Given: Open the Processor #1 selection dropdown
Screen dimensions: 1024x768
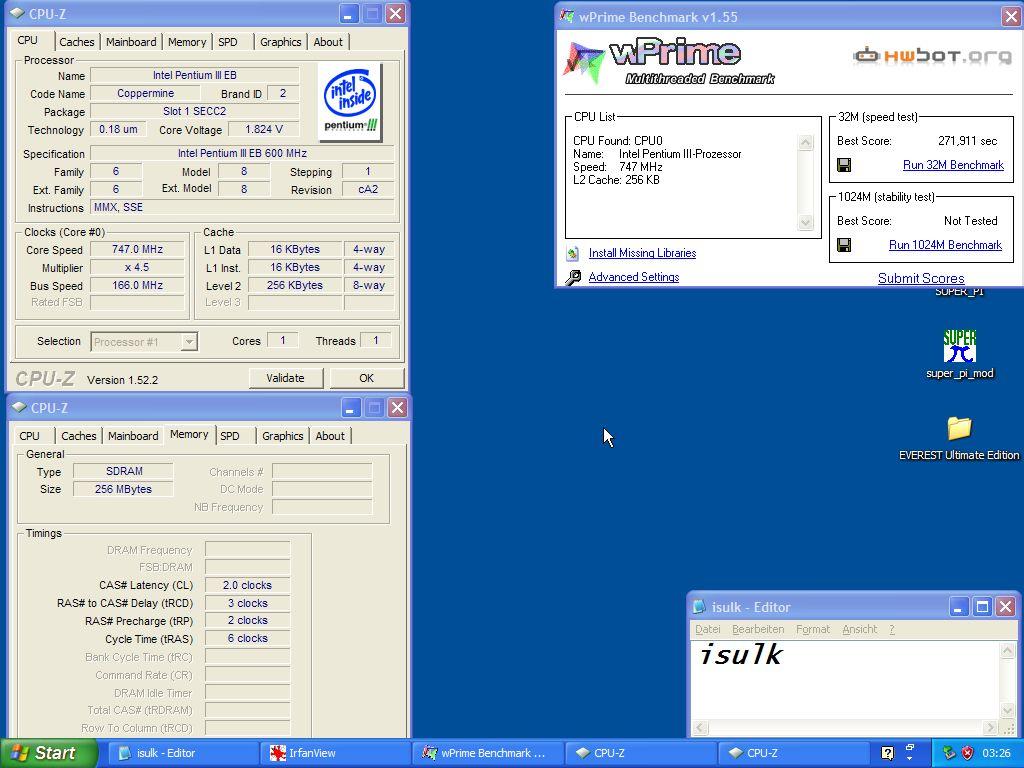Looking at the screenshot, I should click(189, 342).
